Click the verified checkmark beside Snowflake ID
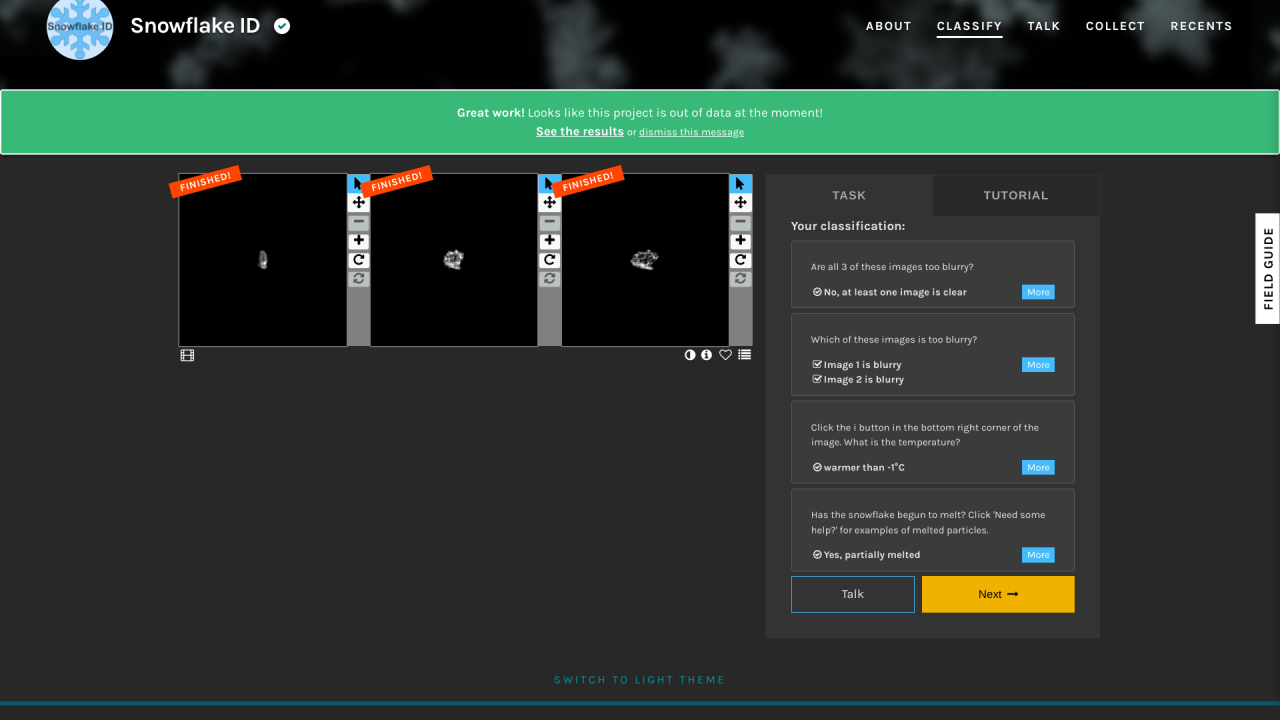The width and height of the screenshot is (1280, 720). point(282,26)
